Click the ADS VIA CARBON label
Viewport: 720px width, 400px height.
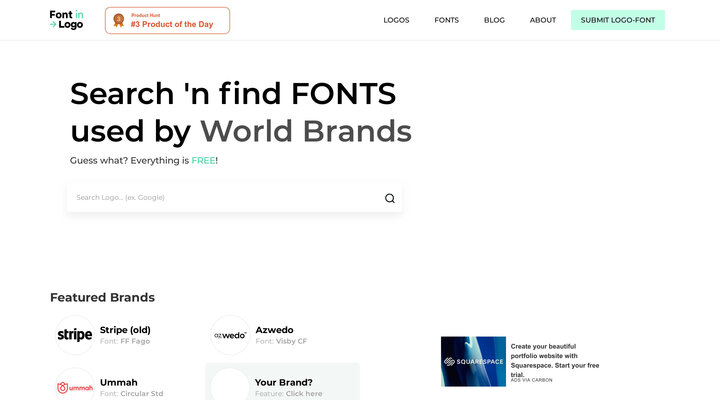531,380
